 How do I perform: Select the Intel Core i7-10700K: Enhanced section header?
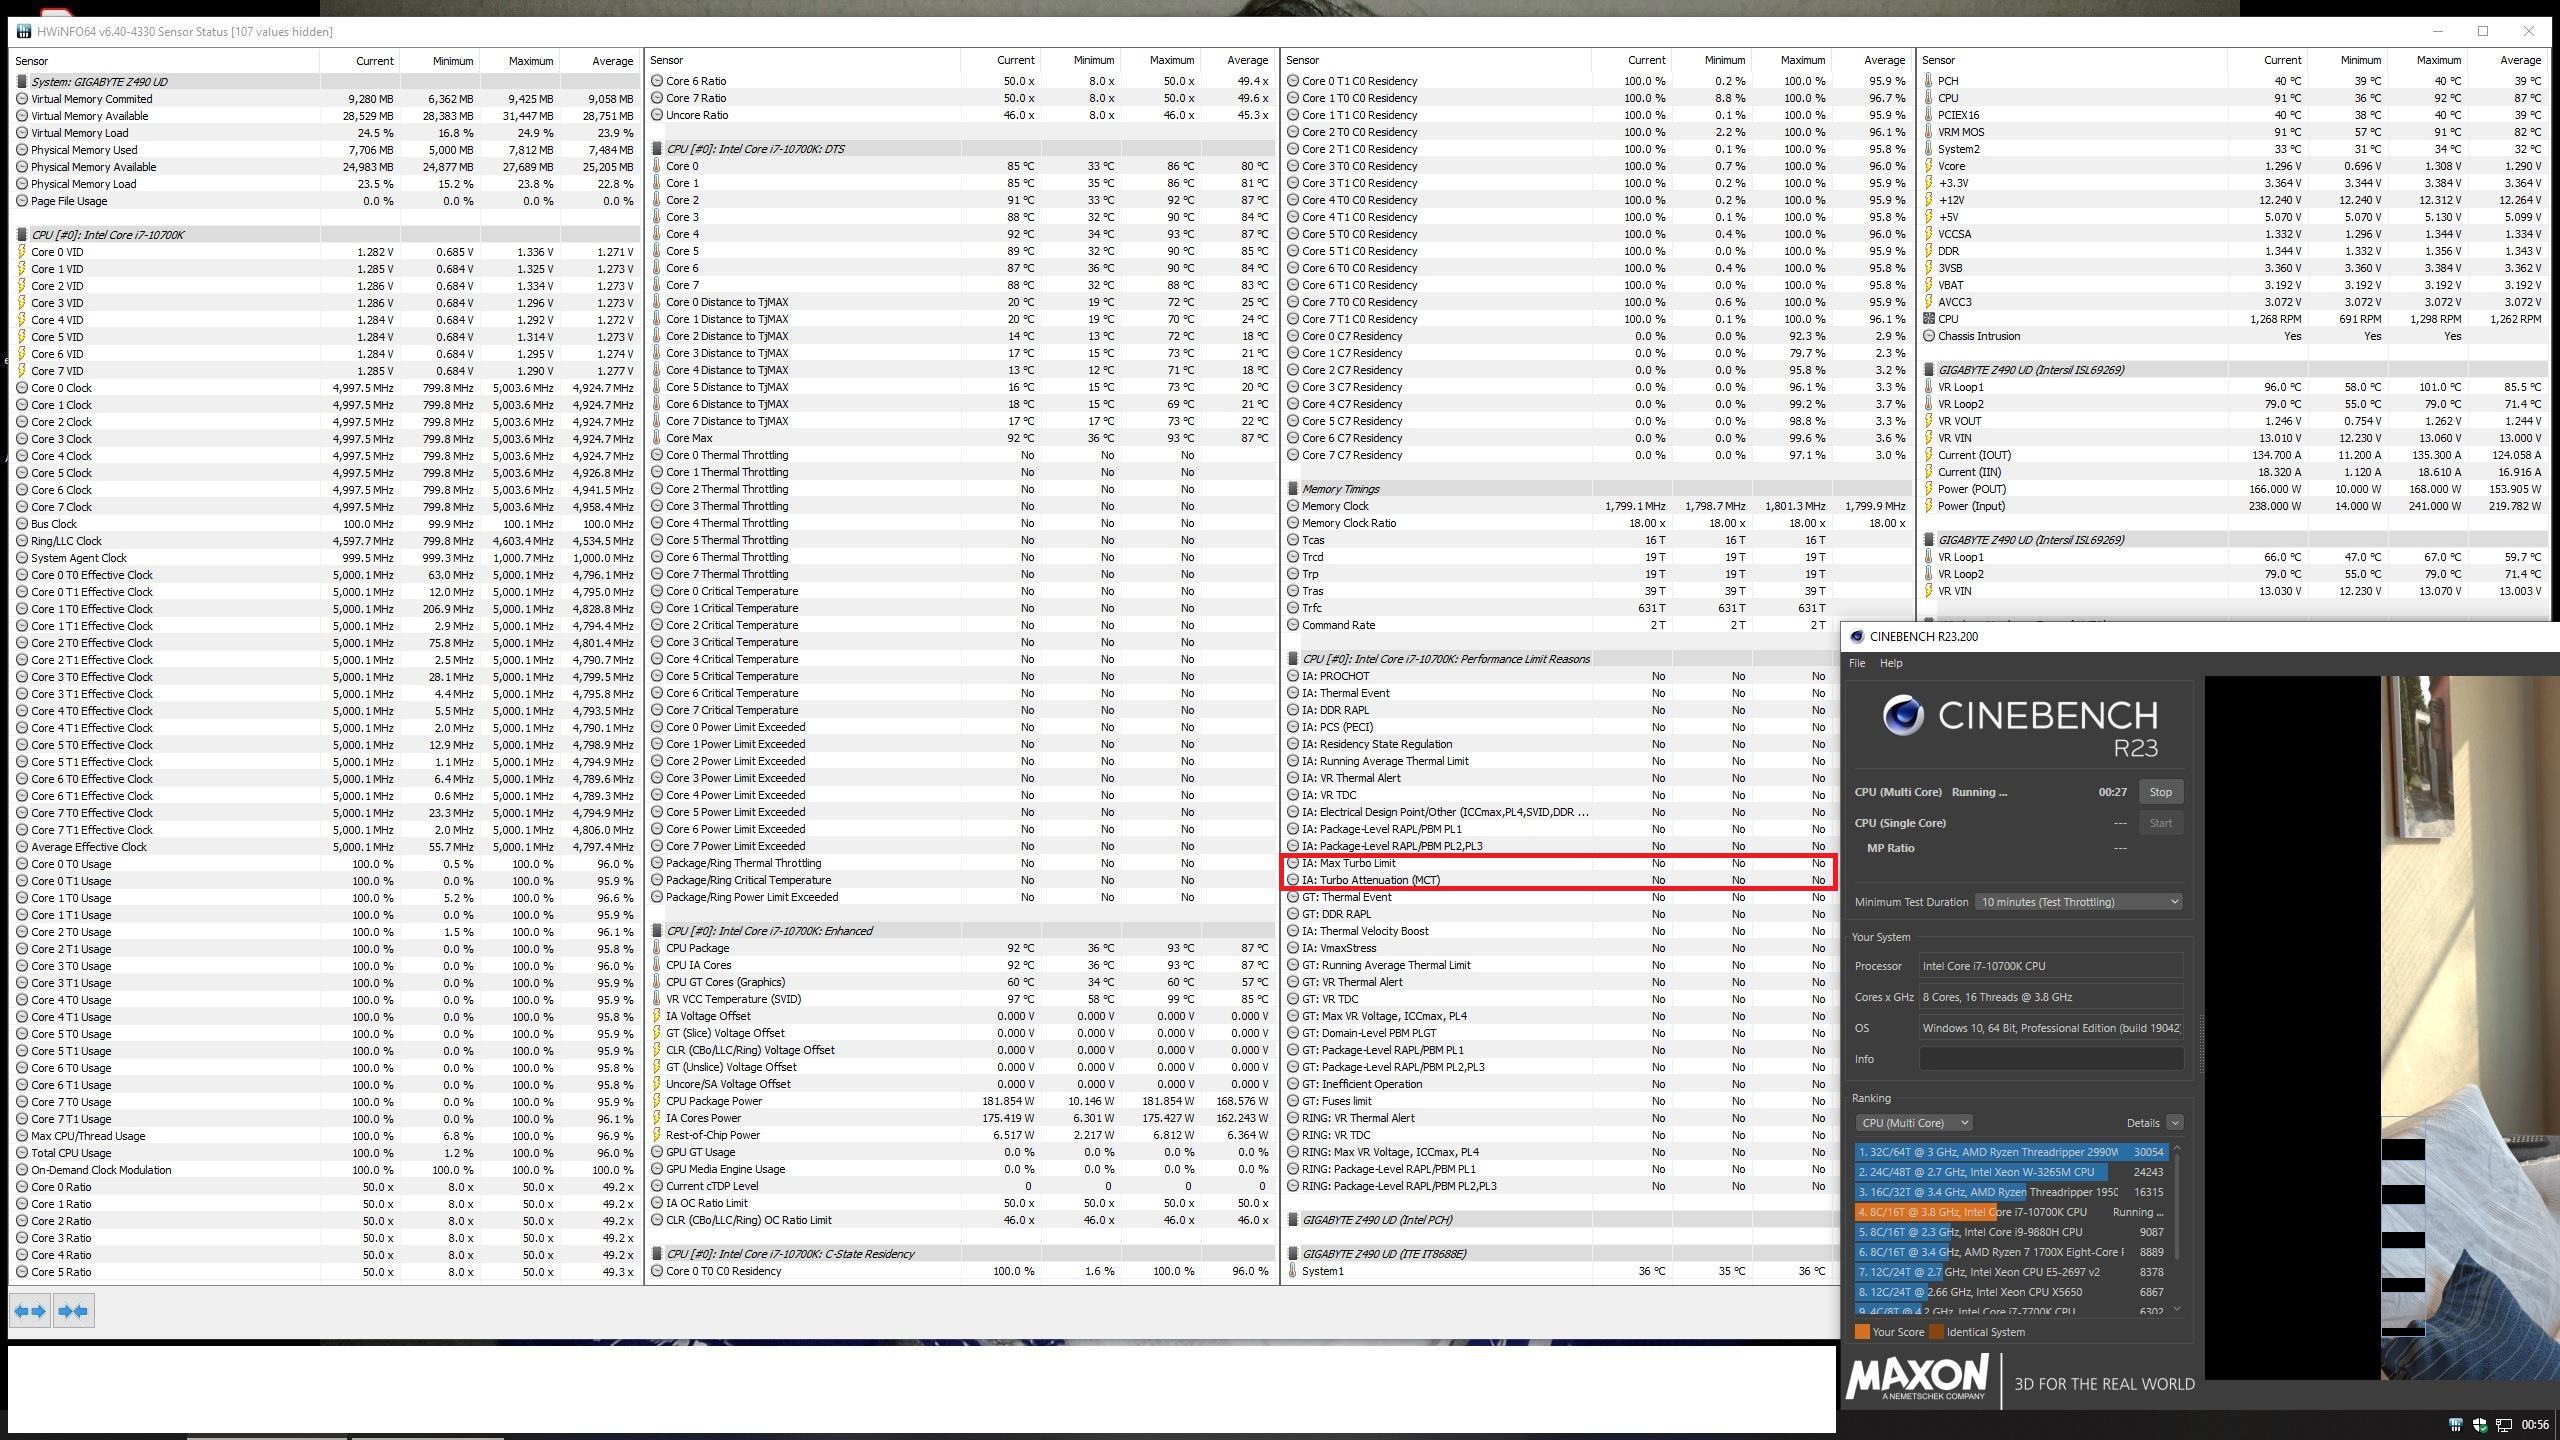[961, 931]
